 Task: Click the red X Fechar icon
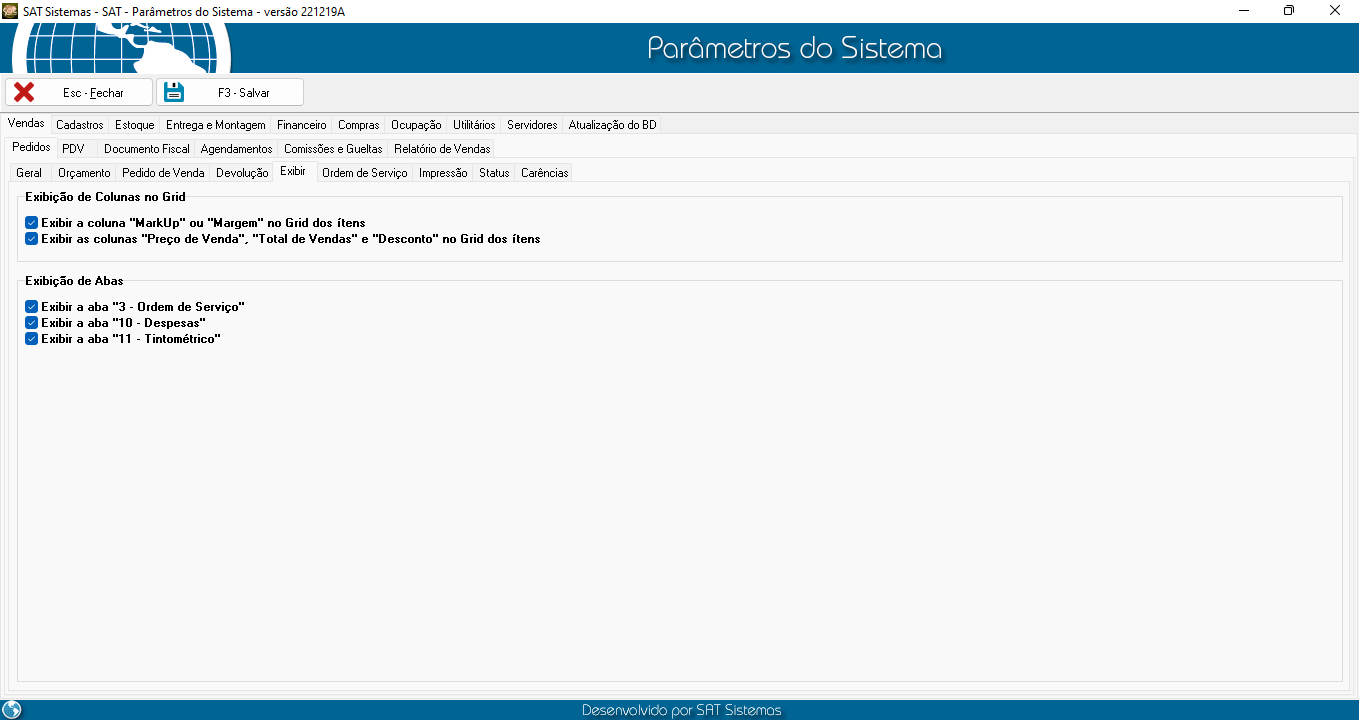pos(24,92)
